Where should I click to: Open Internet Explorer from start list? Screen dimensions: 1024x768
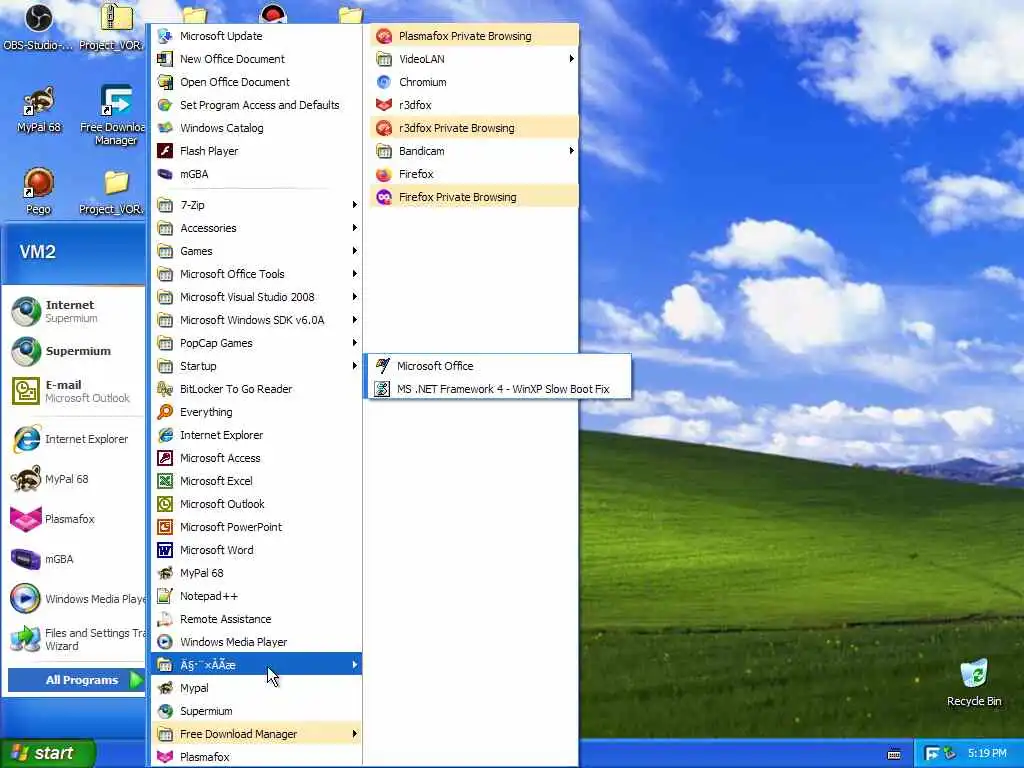(x=73, y=439)
